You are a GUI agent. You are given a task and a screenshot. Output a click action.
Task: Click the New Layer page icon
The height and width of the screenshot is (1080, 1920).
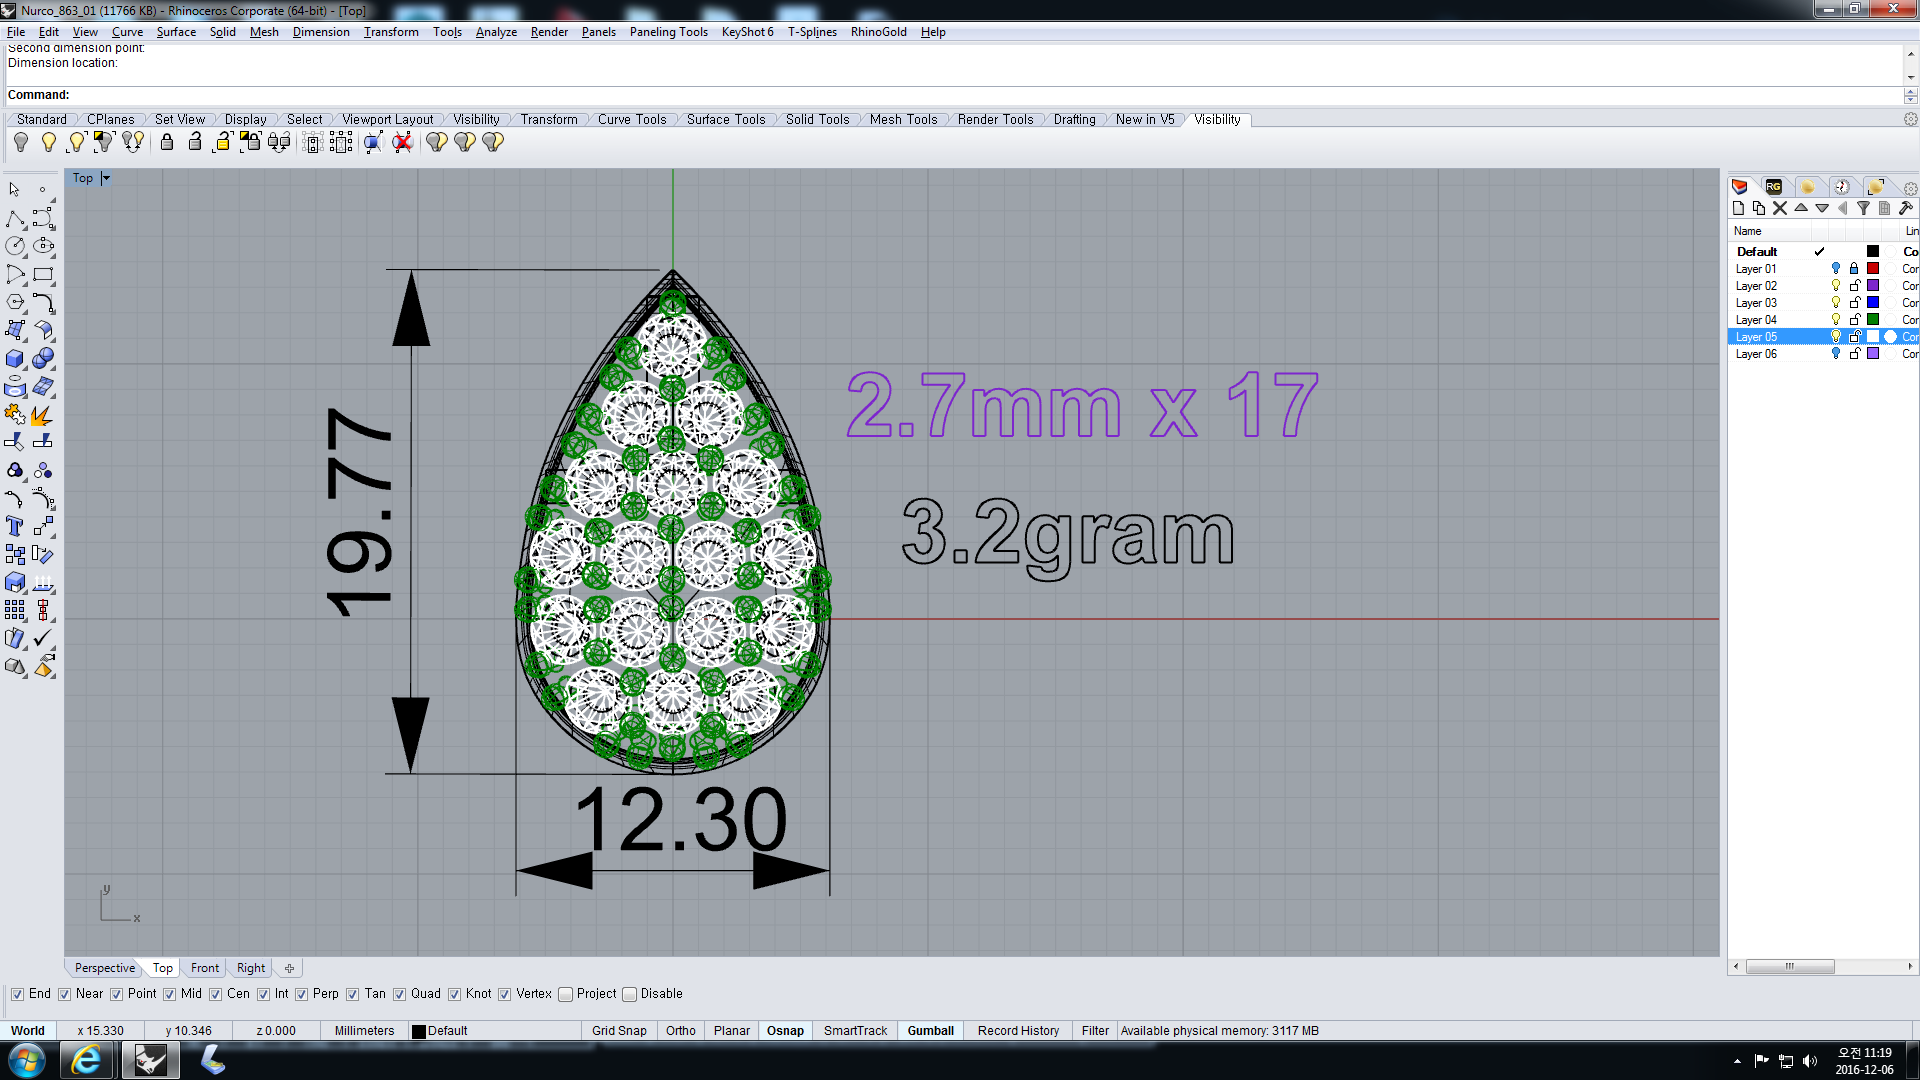[1738, 208]
